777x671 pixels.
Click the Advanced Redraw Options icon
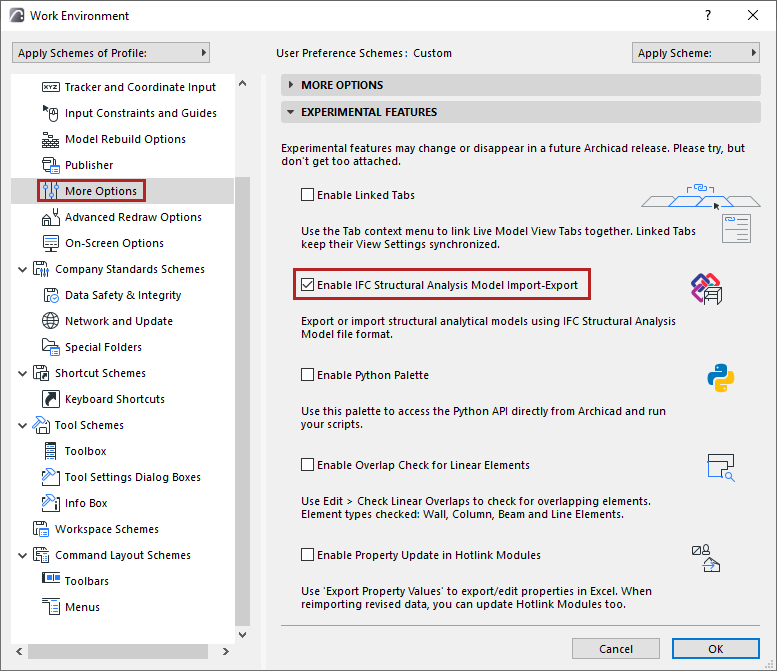coord(51,217)
